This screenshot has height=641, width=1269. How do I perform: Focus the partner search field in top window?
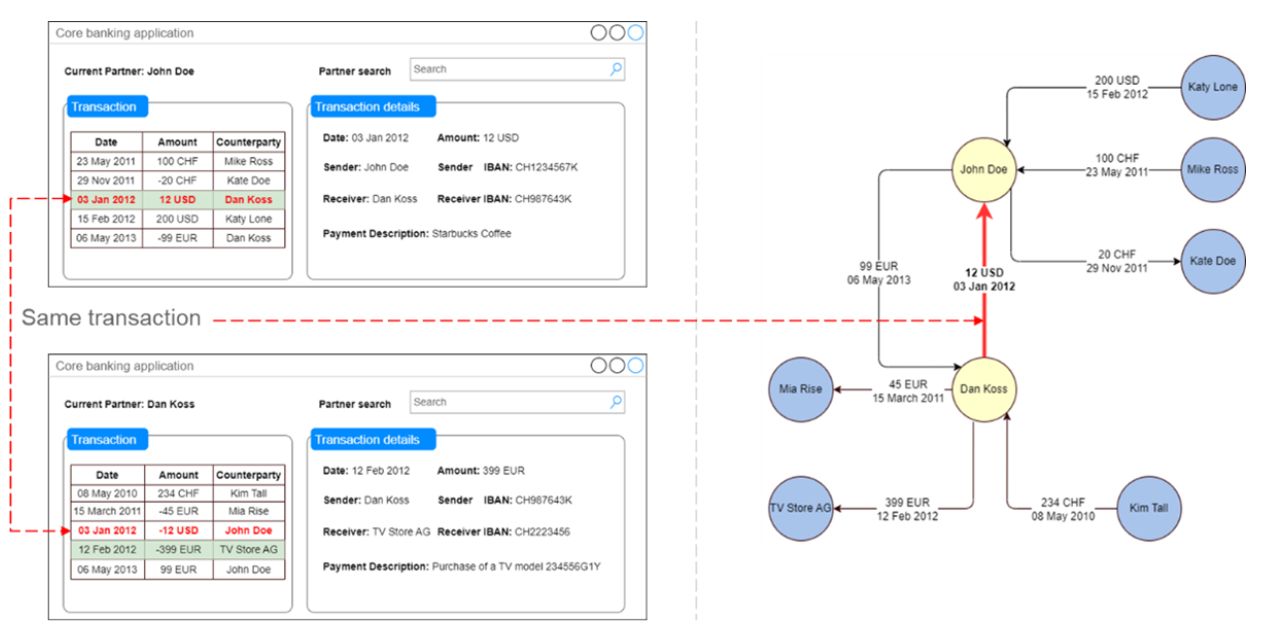pos(508,69)
